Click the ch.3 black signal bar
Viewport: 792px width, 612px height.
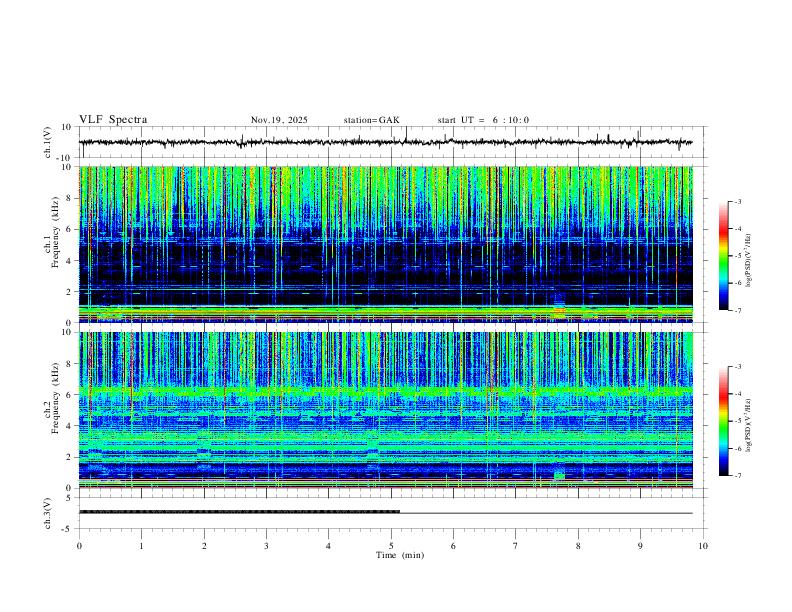point(239,512)
